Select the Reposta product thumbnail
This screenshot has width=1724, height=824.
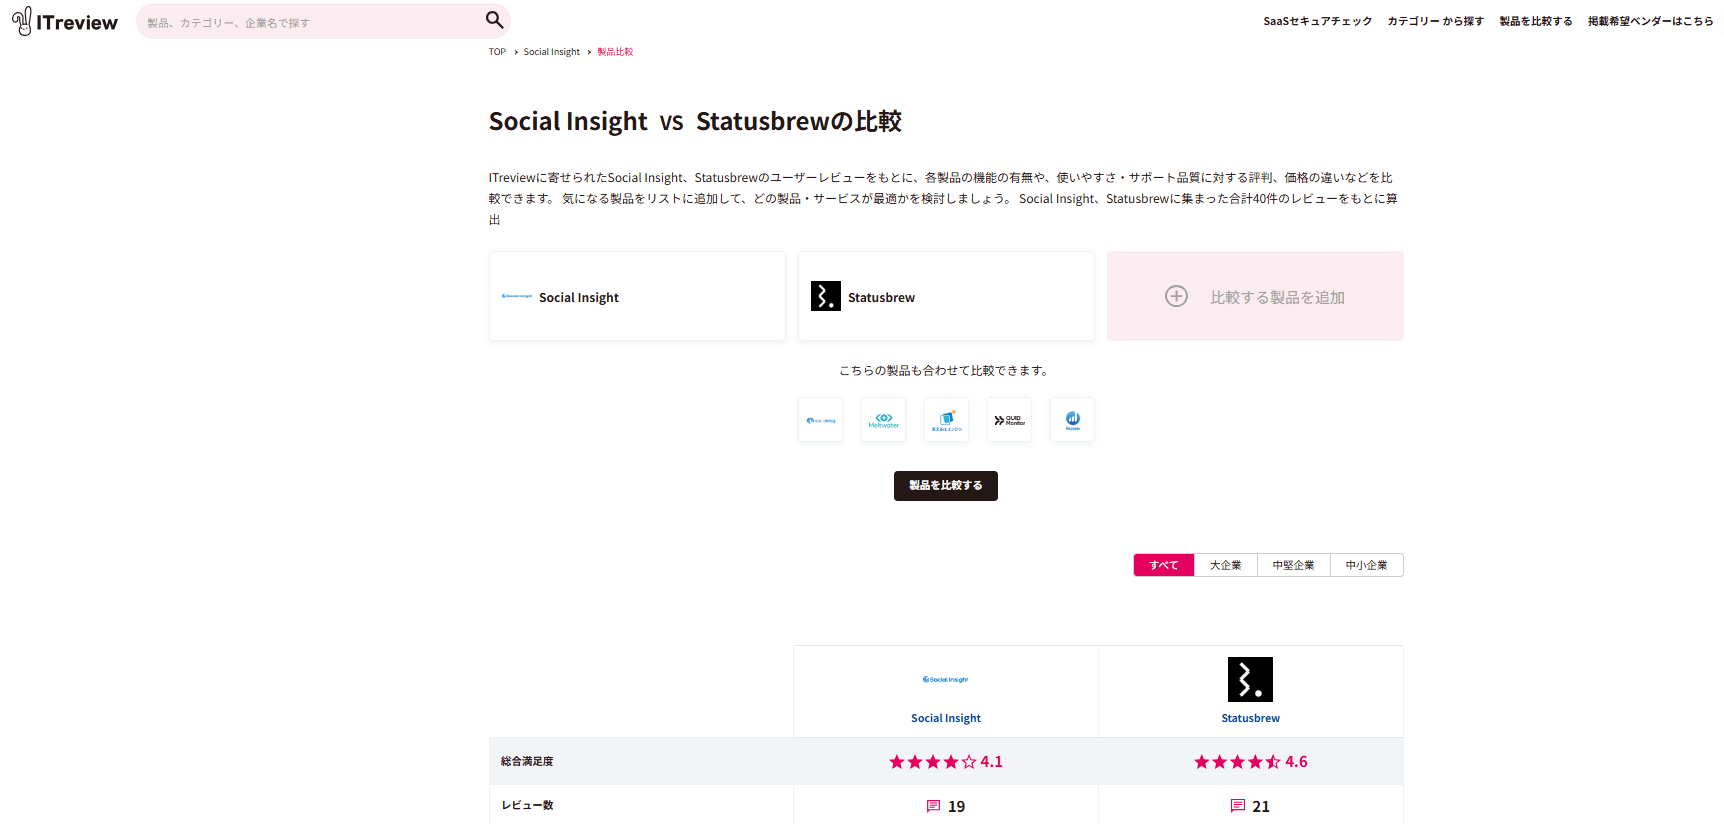pyautogui.click(x=1072, y=420)
